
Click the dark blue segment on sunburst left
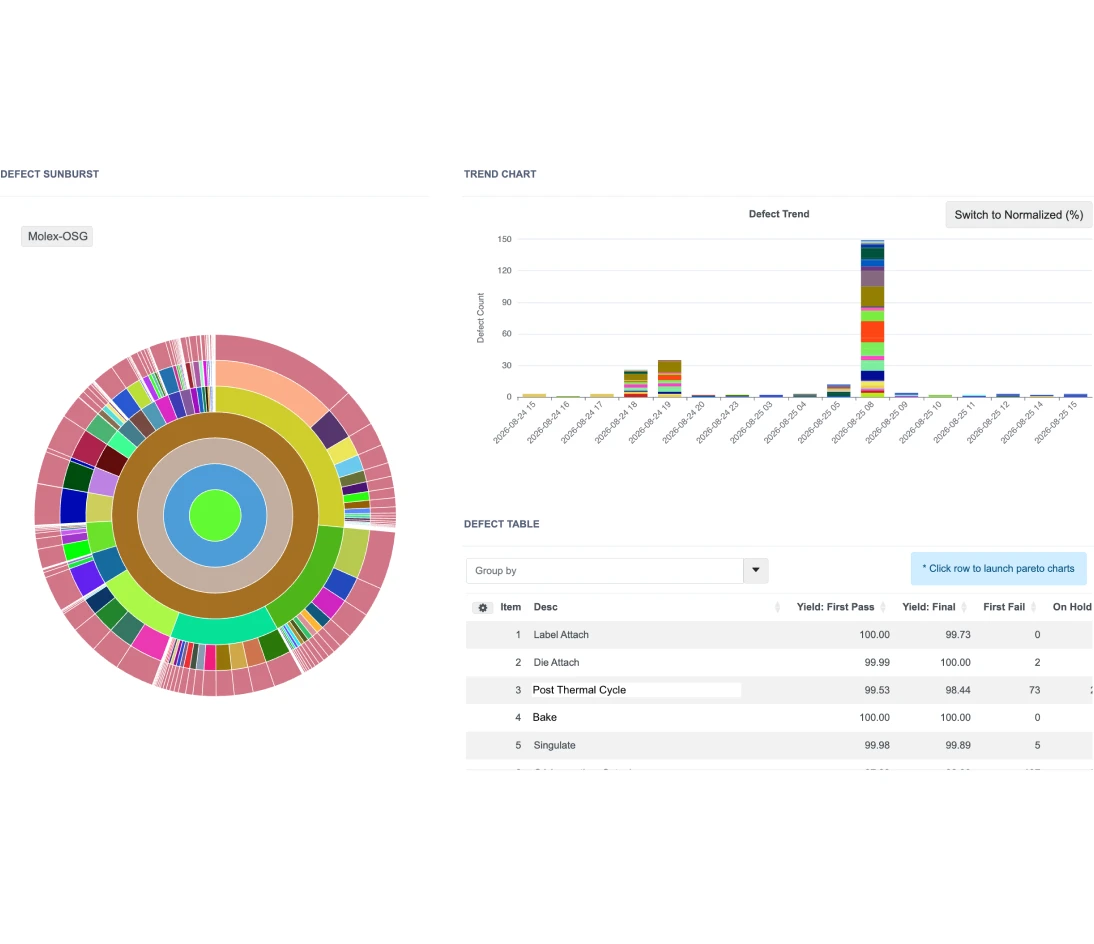(x=73, y=506)
